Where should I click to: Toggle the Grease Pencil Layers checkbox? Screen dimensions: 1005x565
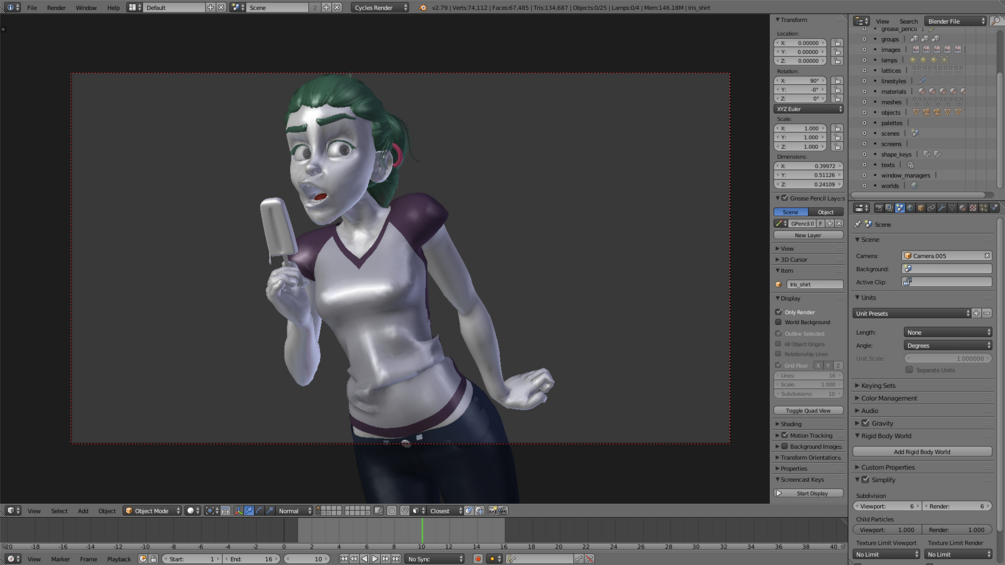click(785, 199)
